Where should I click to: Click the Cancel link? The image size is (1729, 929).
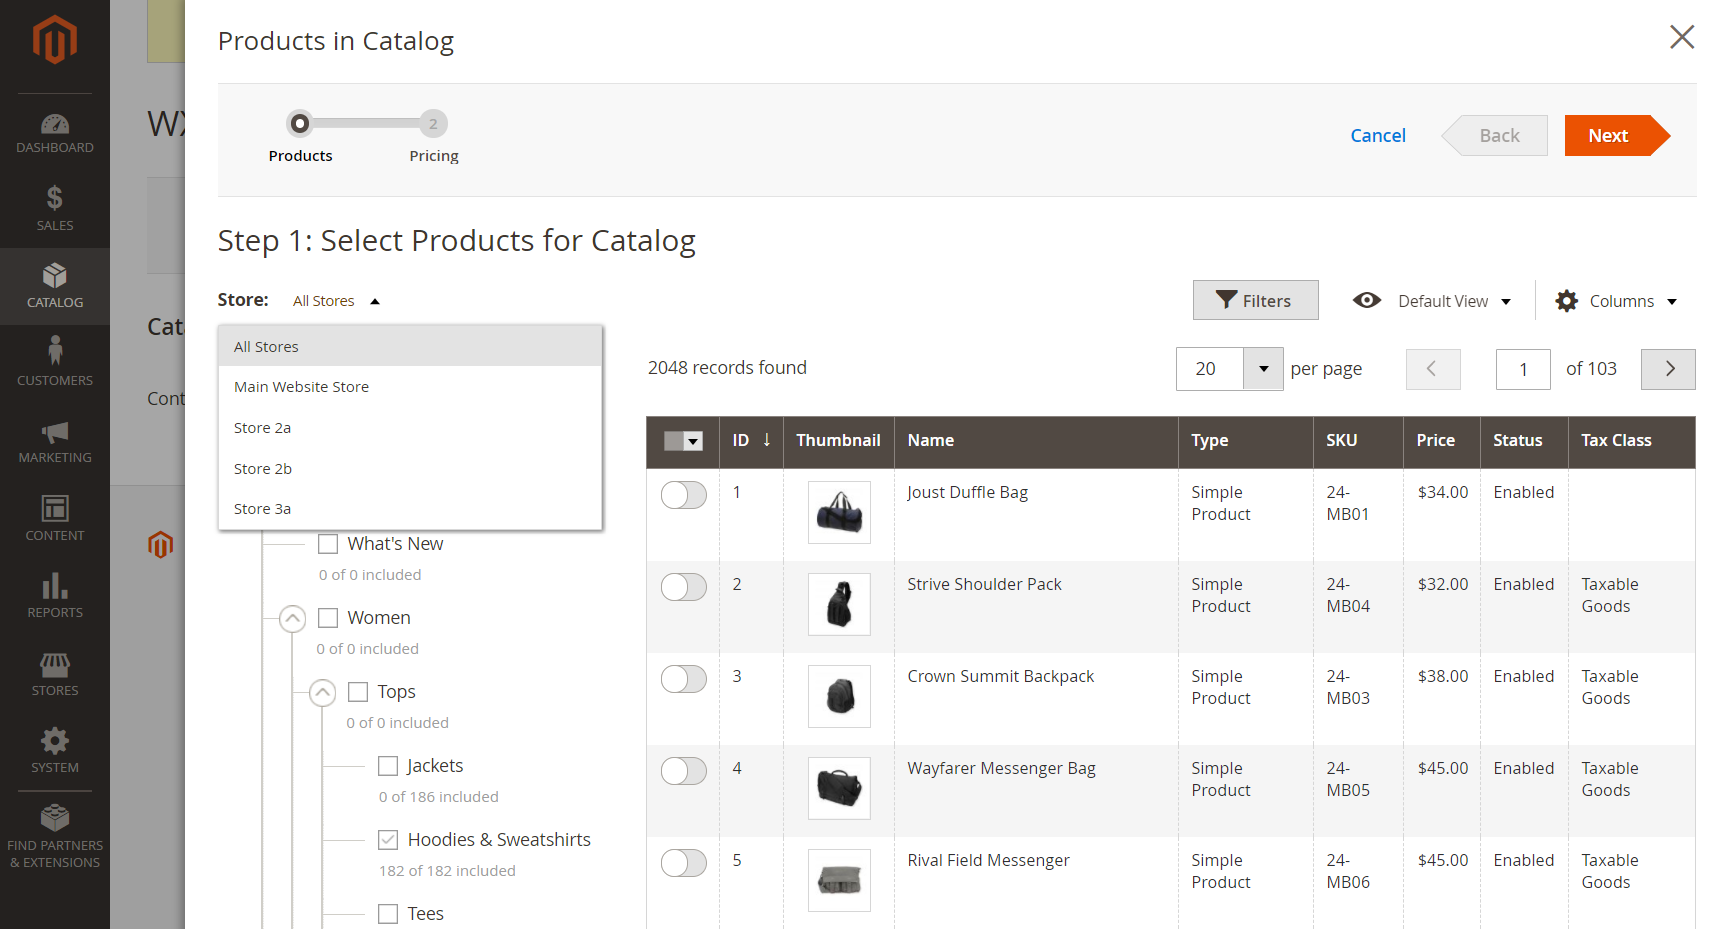coord(1378,135)
